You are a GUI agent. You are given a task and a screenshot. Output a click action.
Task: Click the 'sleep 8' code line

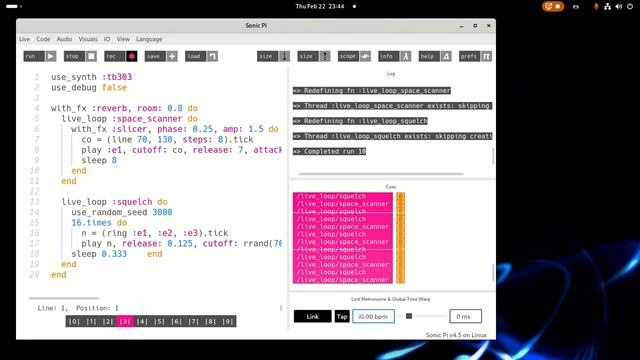(99, 160)
